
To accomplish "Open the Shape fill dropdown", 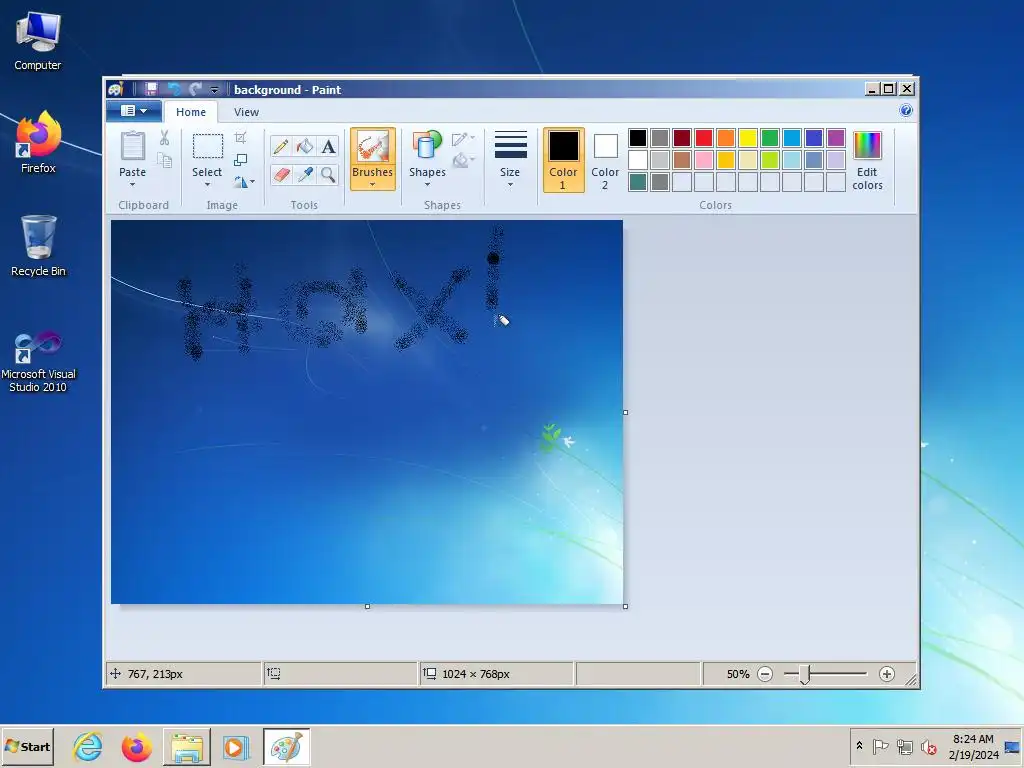I will coord(463,160).
